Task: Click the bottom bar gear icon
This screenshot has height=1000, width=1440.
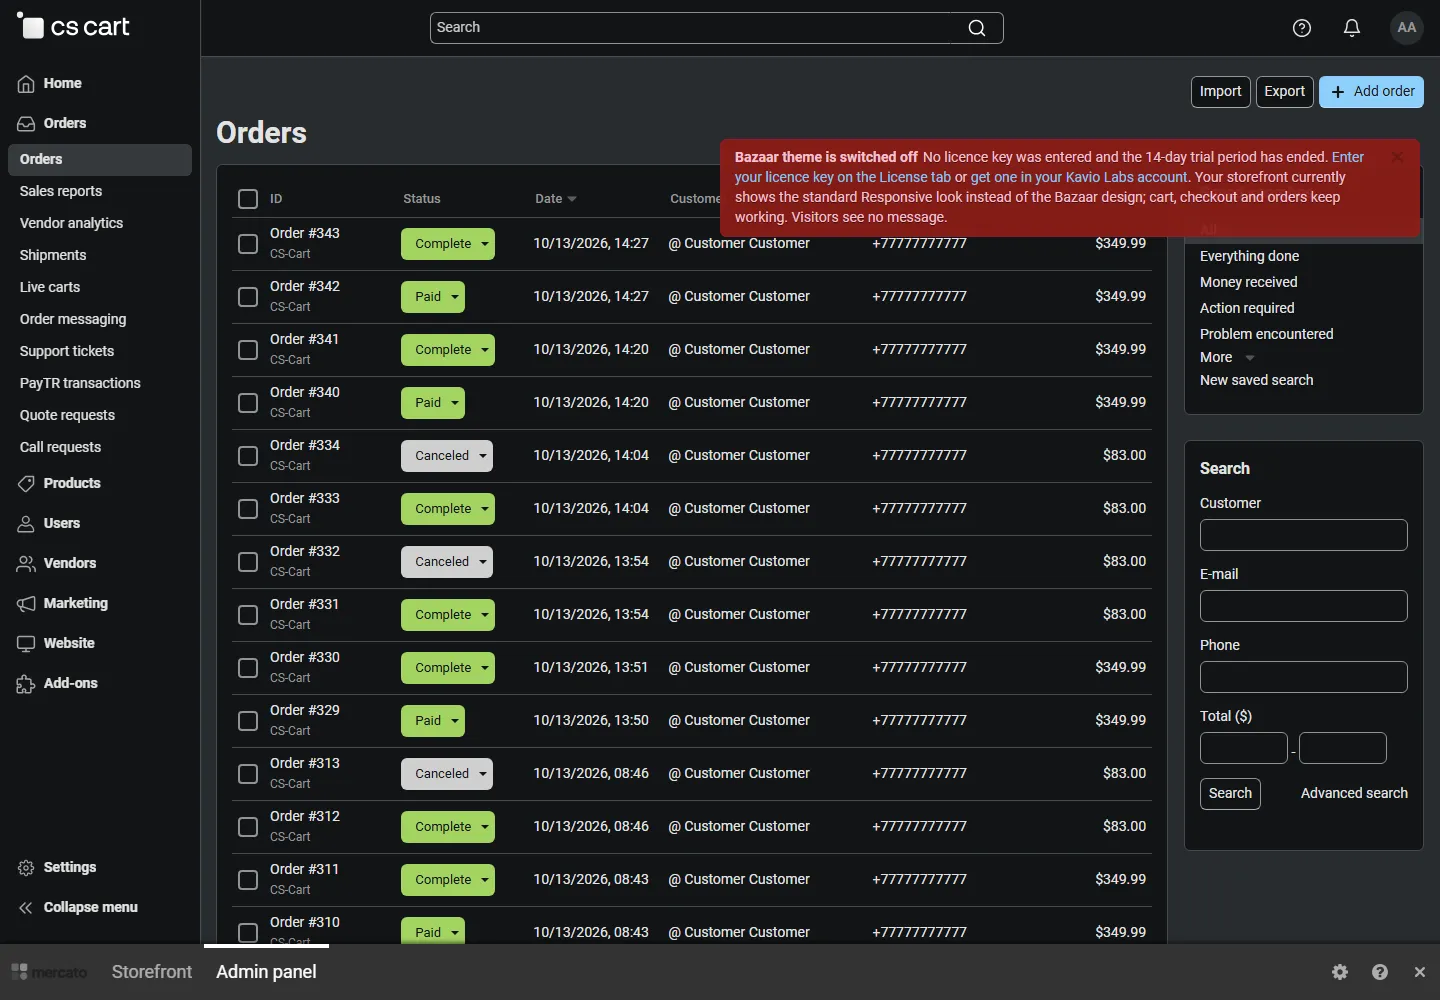Action: [1340, 972]
